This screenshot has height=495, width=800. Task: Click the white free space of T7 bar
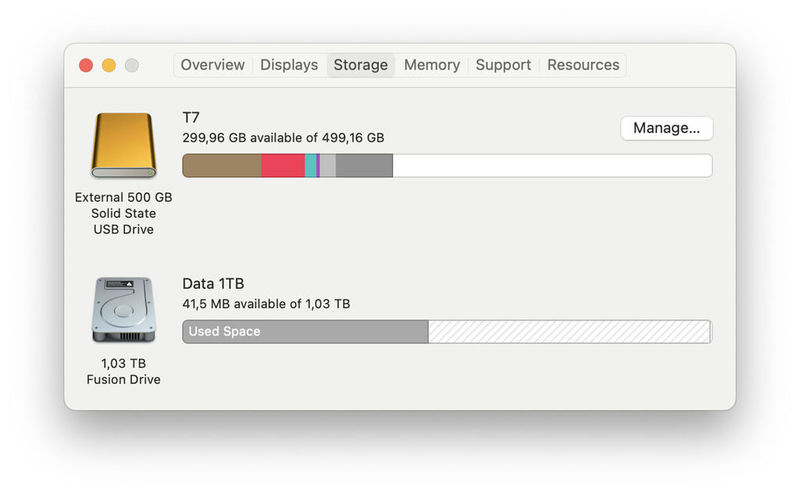552,166
